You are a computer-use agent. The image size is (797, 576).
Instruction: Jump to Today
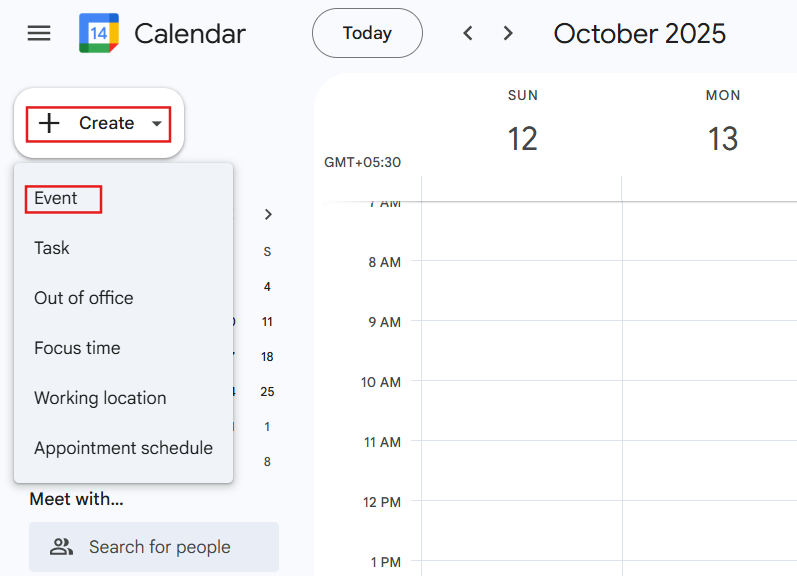[367, 33]
